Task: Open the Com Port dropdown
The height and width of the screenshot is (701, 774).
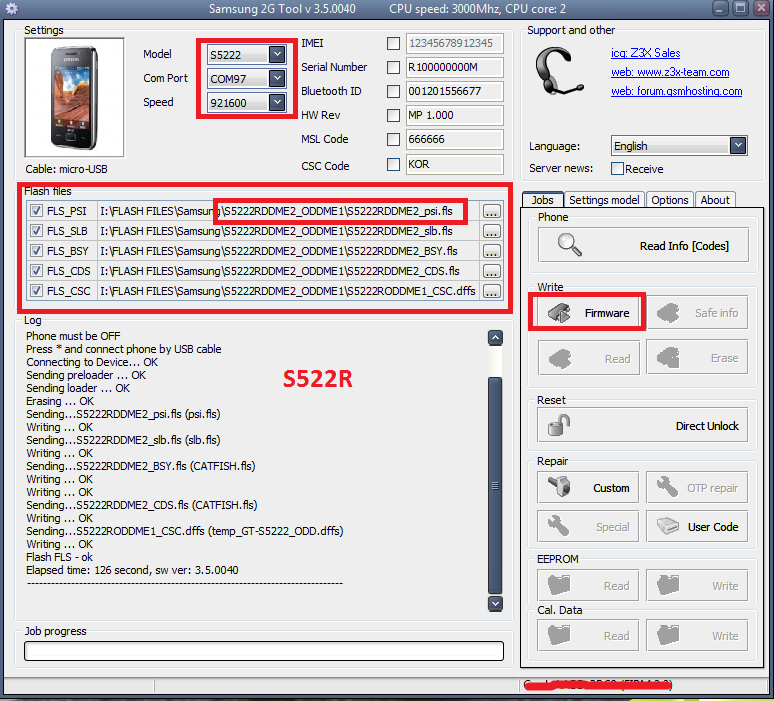Action: [x=277, y=78]
